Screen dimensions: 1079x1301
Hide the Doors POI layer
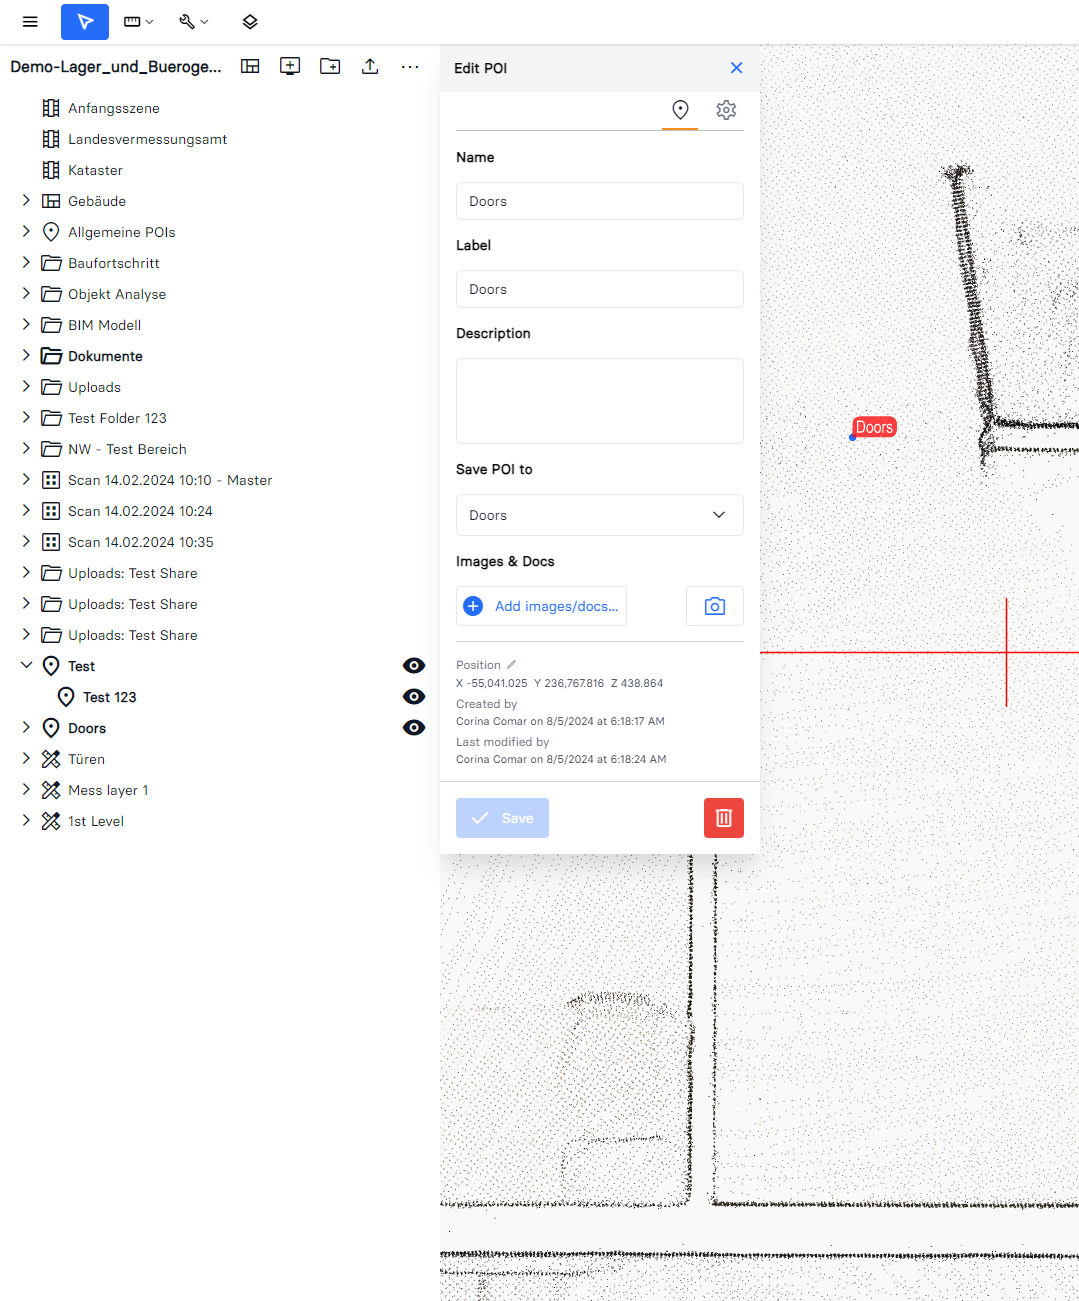coord(413,728)
